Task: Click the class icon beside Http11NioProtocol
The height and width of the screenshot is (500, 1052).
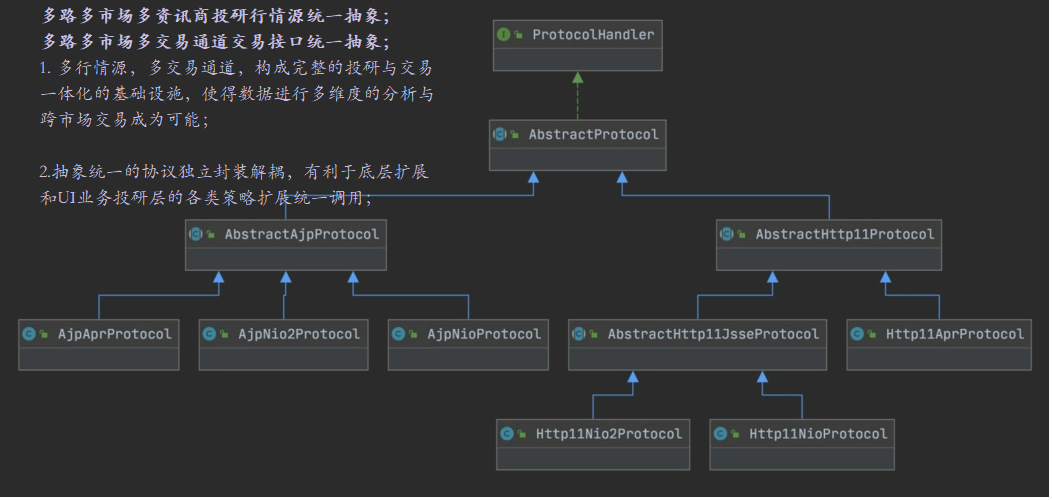Action: click(721, 434)
